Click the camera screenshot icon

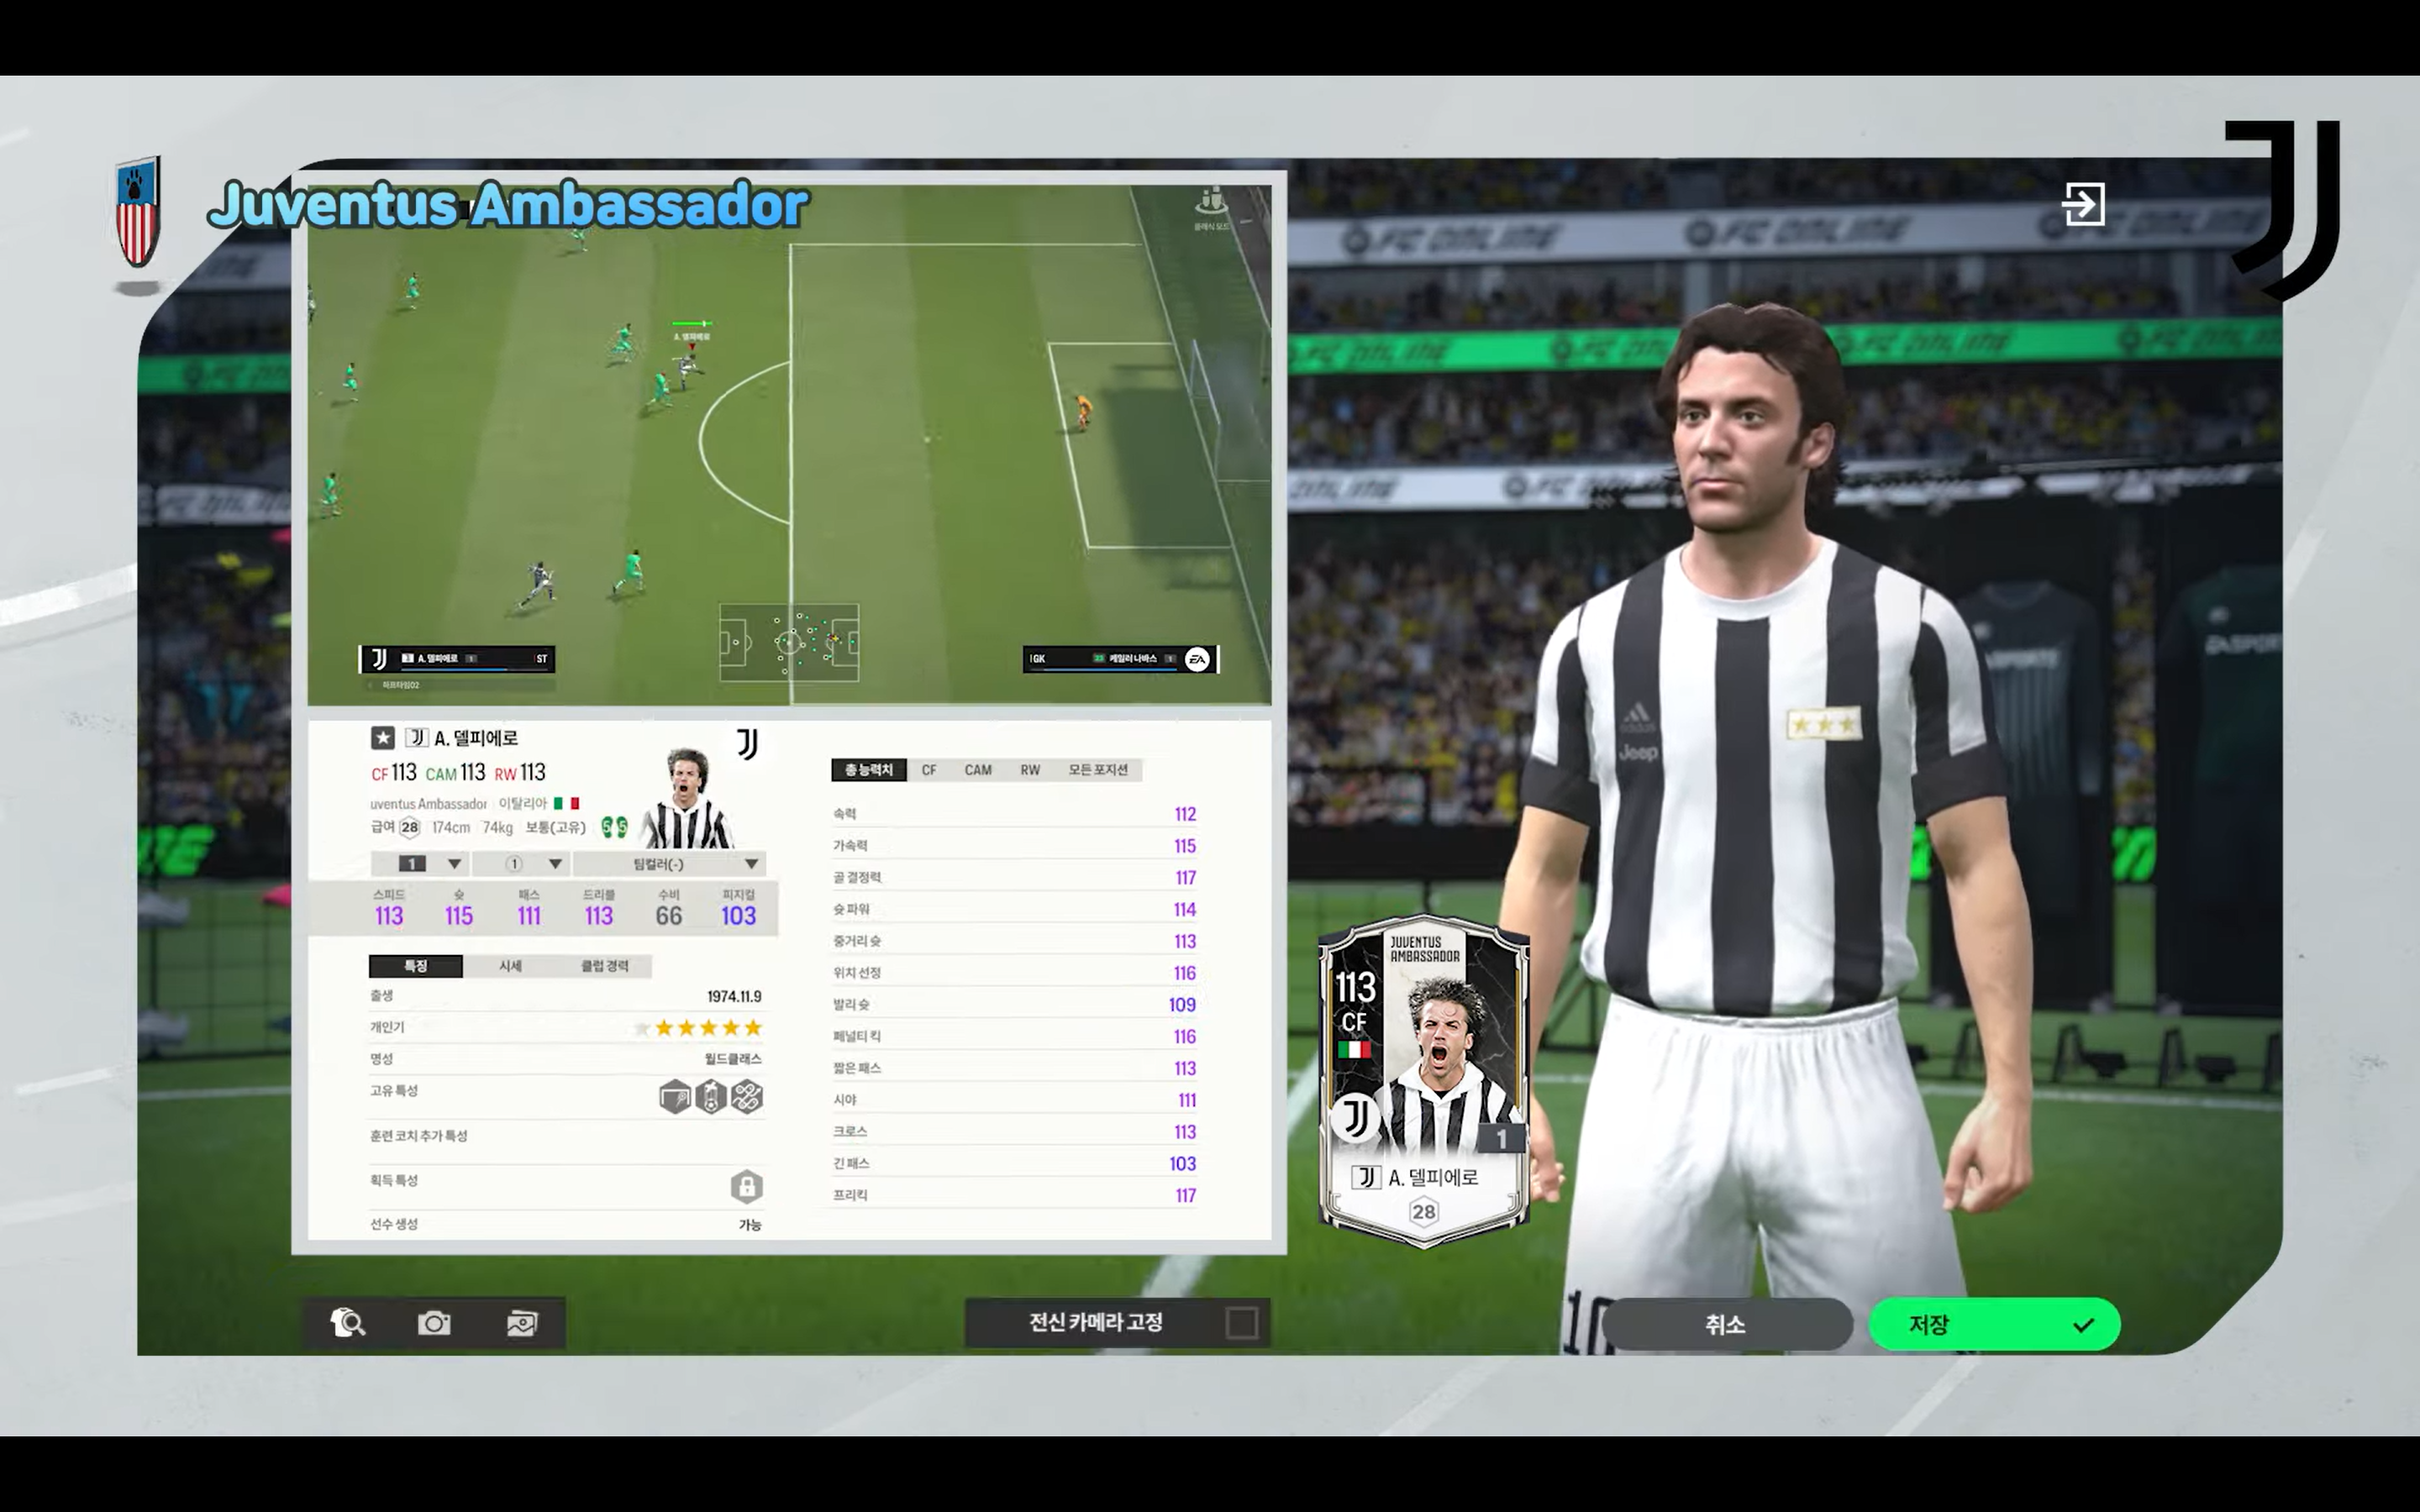coord(434,1323)
